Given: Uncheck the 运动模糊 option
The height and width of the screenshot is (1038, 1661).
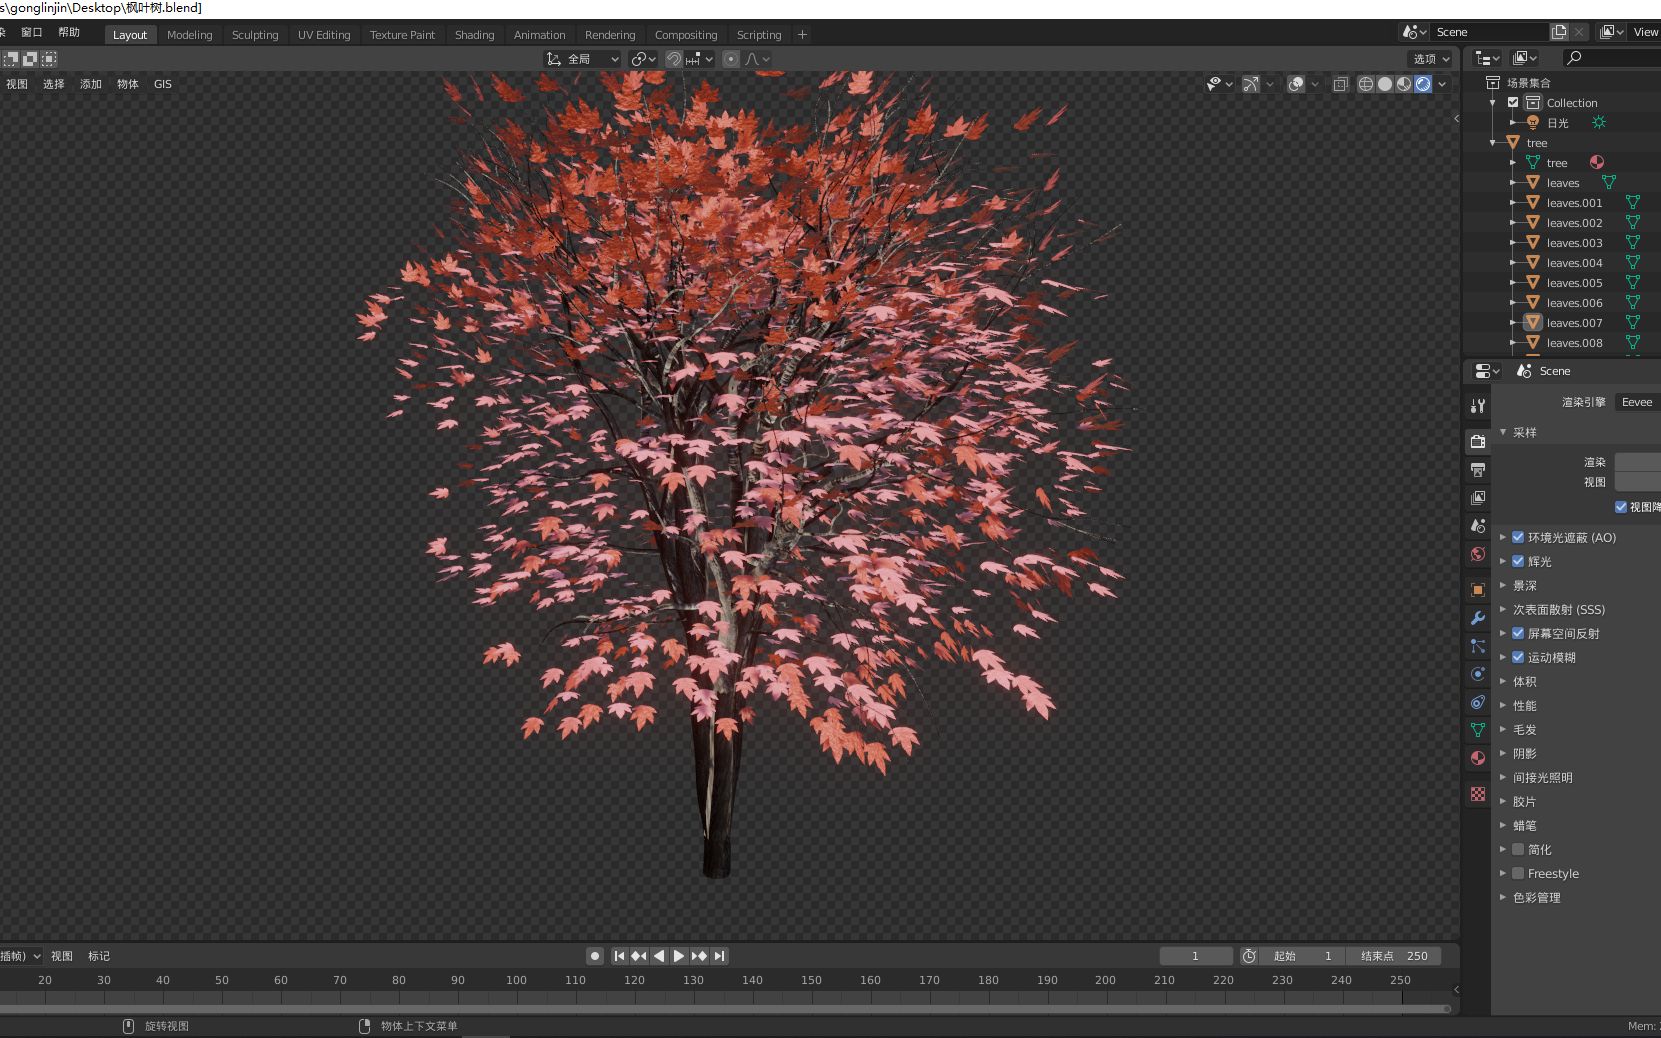Looking at the screenshot, I should click(x=1516, y=657).
